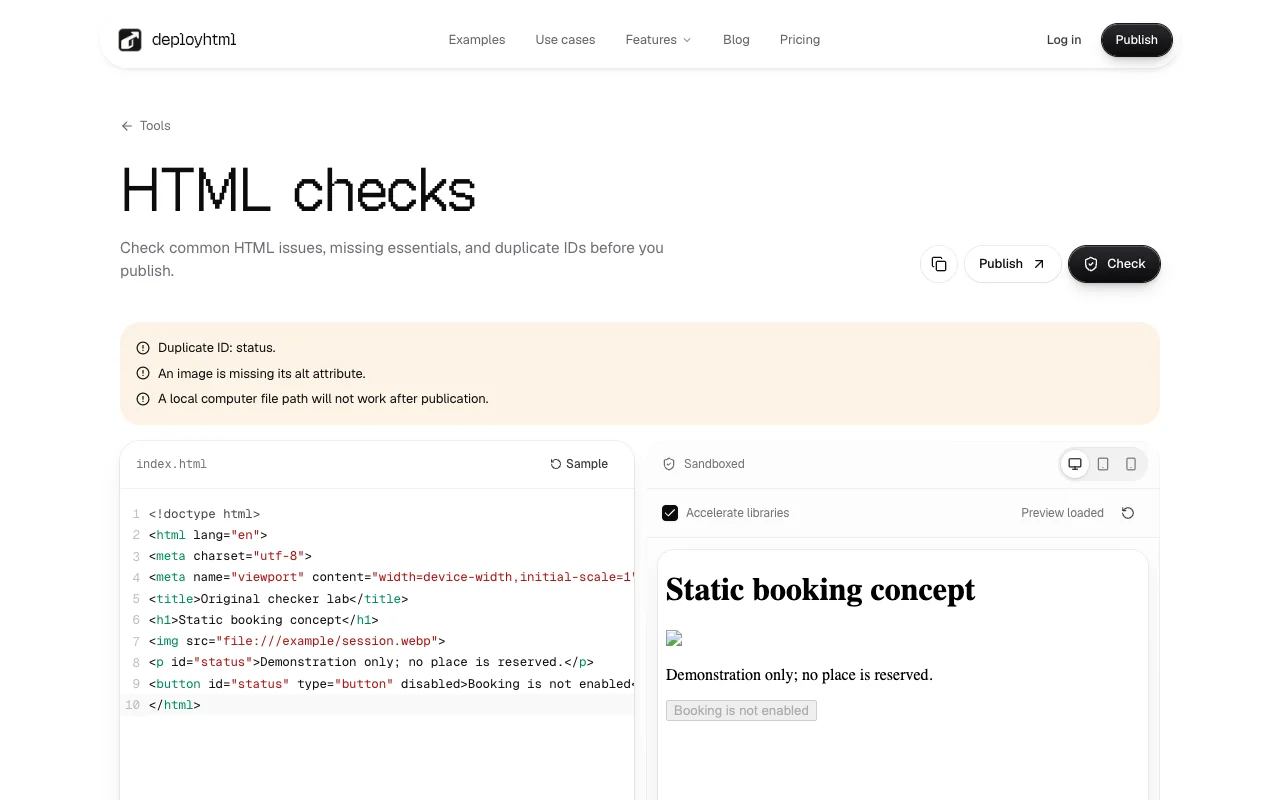Click the deployhtml logo icon
This screenshot has width=1280, height=800.
click(x=130, y=40)
